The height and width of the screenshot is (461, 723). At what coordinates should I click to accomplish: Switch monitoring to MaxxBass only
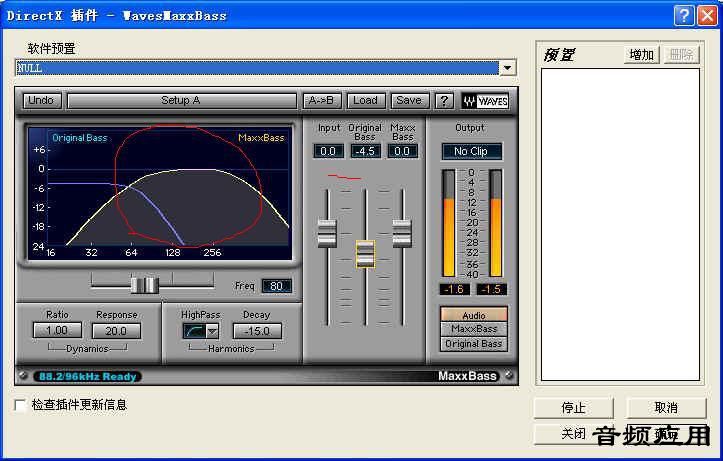click(x=474, y=329)
